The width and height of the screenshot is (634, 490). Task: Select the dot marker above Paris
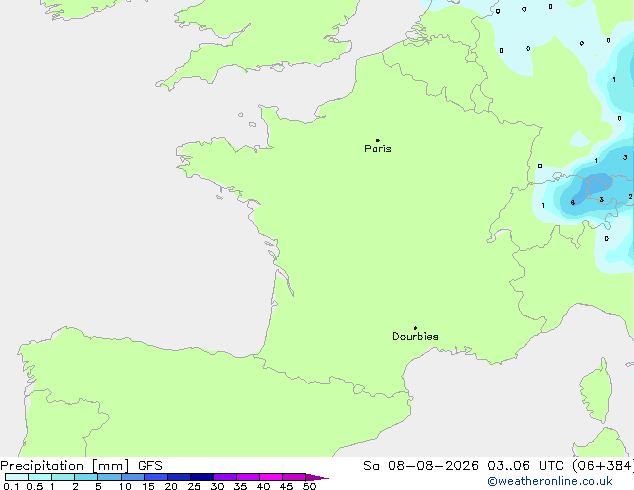pyautogui.click(x=378, y=140)
